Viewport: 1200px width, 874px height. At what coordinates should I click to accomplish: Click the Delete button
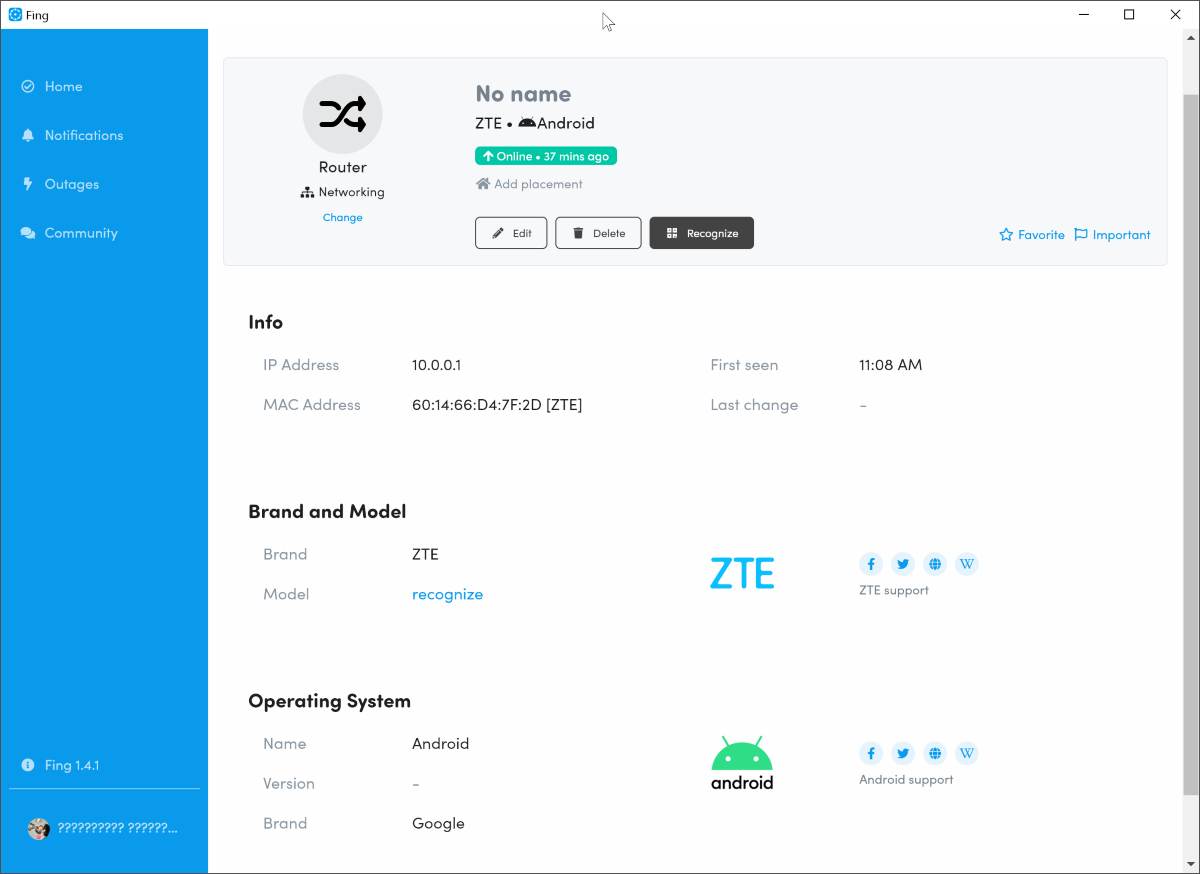[x=598, y=233]
